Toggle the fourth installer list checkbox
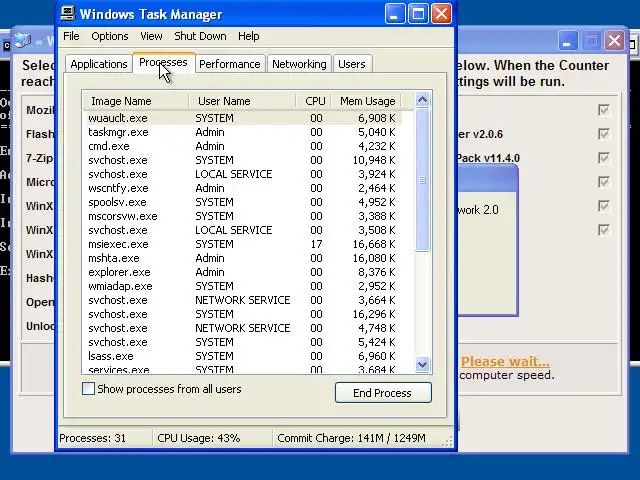This screenshot has width=640, height=480. point(604,182)
